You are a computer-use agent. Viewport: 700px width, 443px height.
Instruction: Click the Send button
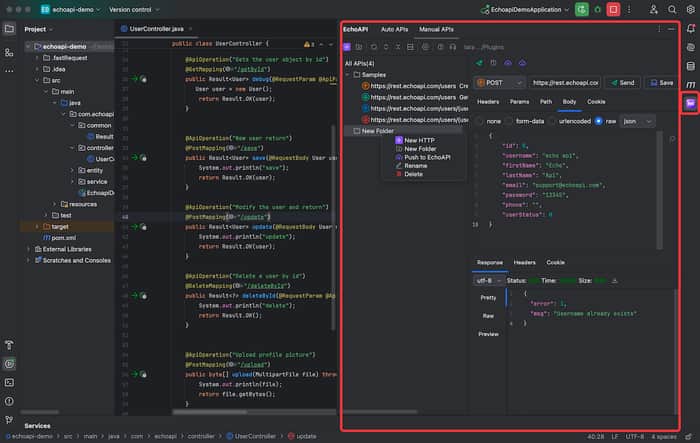pyautogui.click(x=623, y=83)
